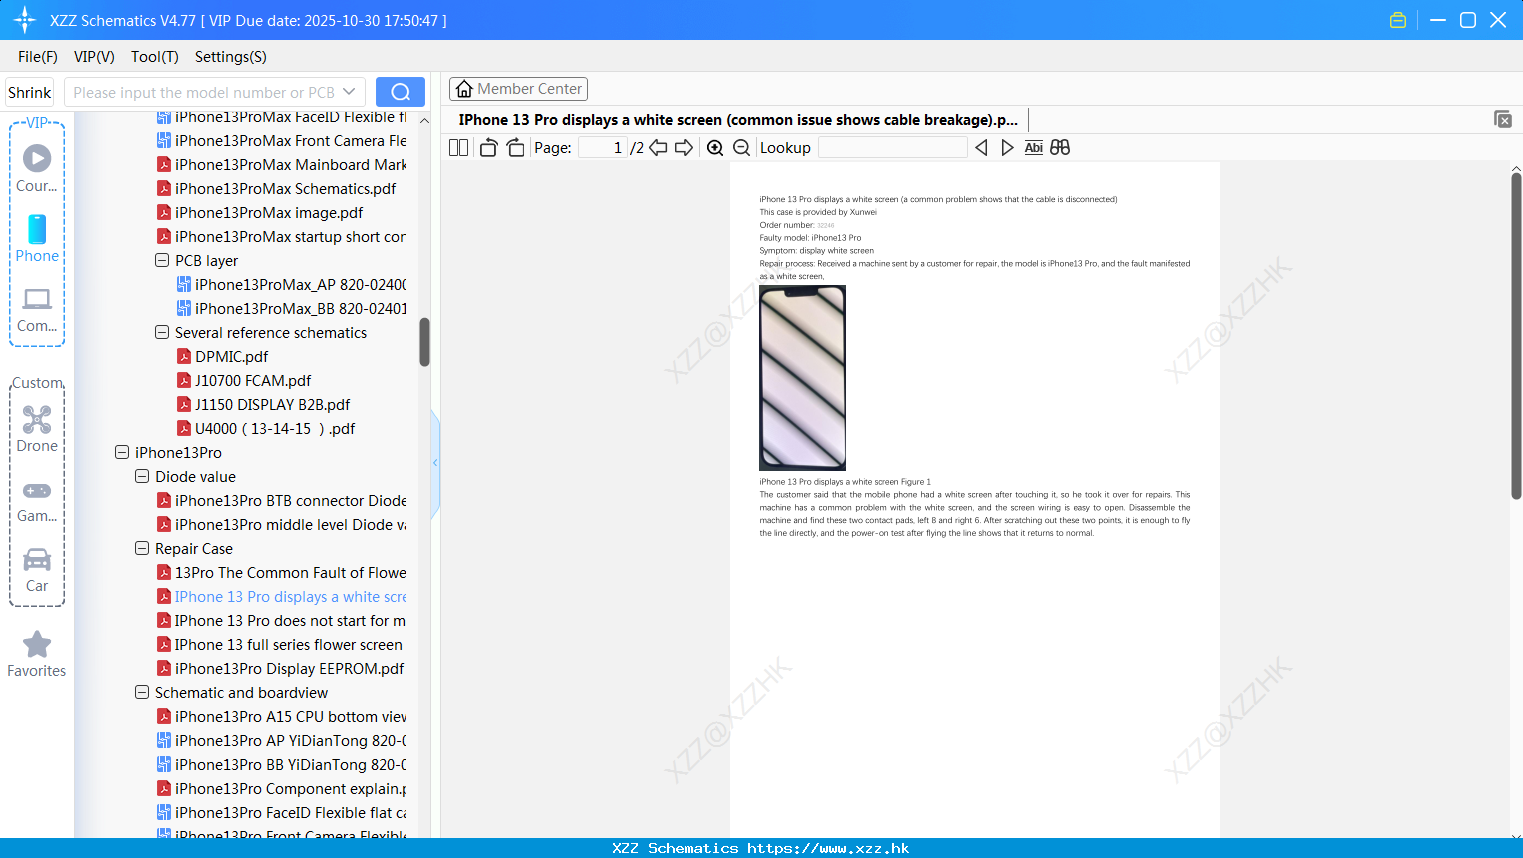Select the Car category
Image resolution: width=1523 pixels, height=858 pixels.
pyautogui.click(x=37, y=571)
